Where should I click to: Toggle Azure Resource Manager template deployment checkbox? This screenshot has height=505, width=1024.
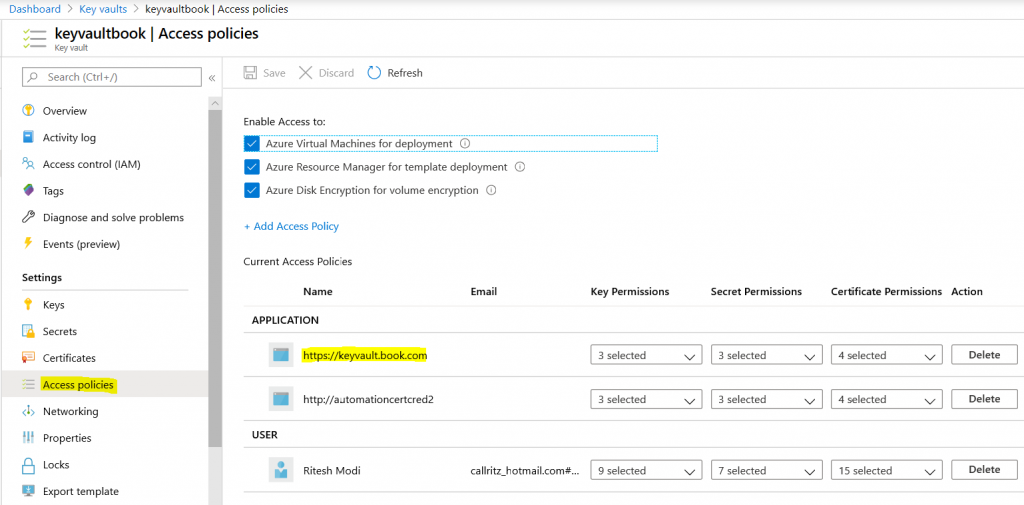[x=252, y=167]
